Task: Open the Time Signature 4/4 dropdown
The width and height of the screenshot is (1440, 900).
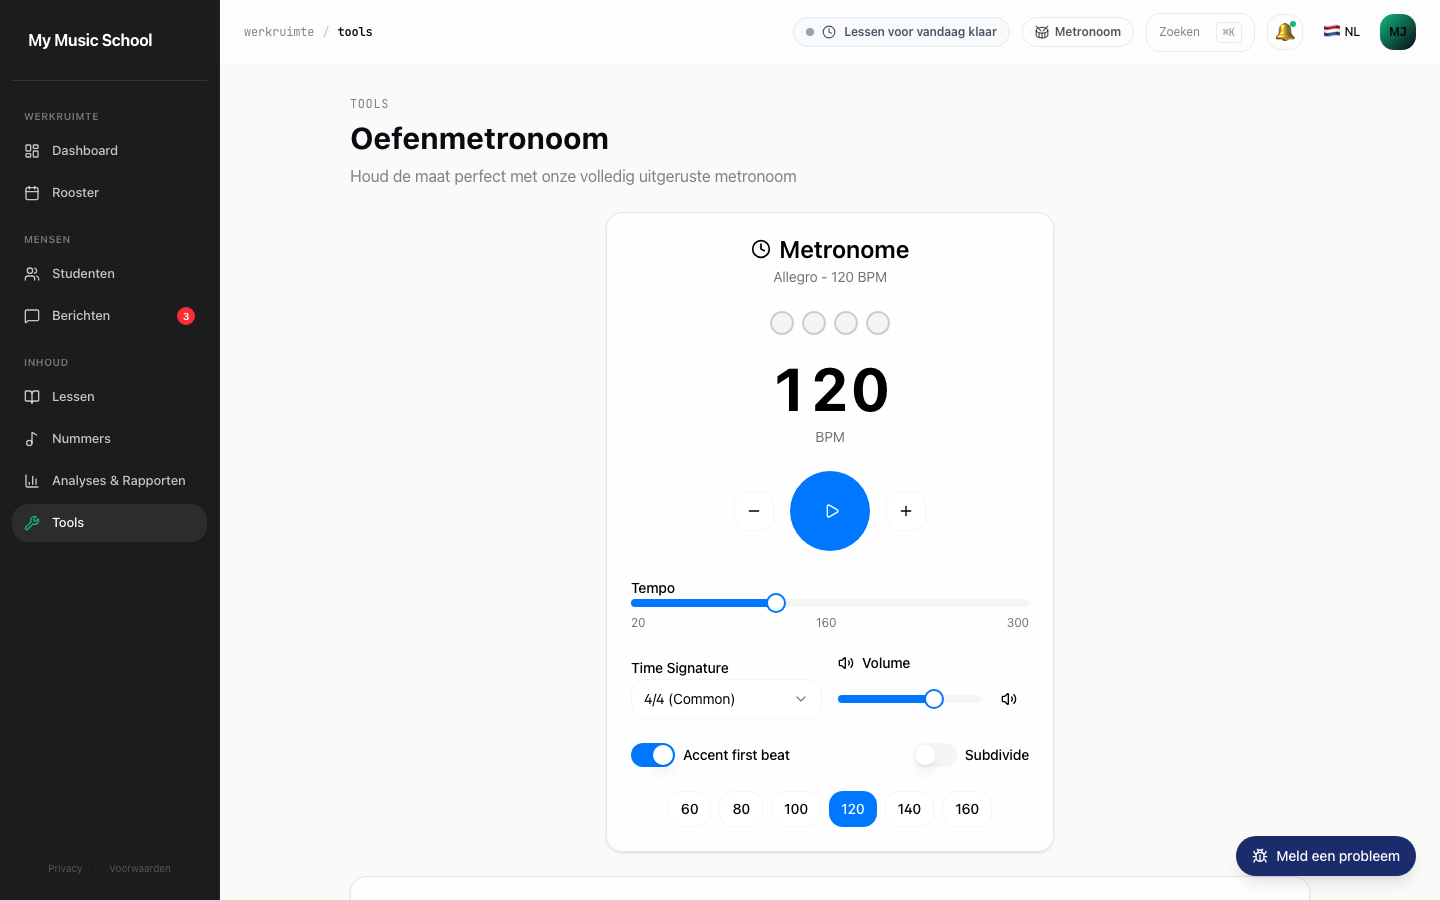Action: point(726,699)
